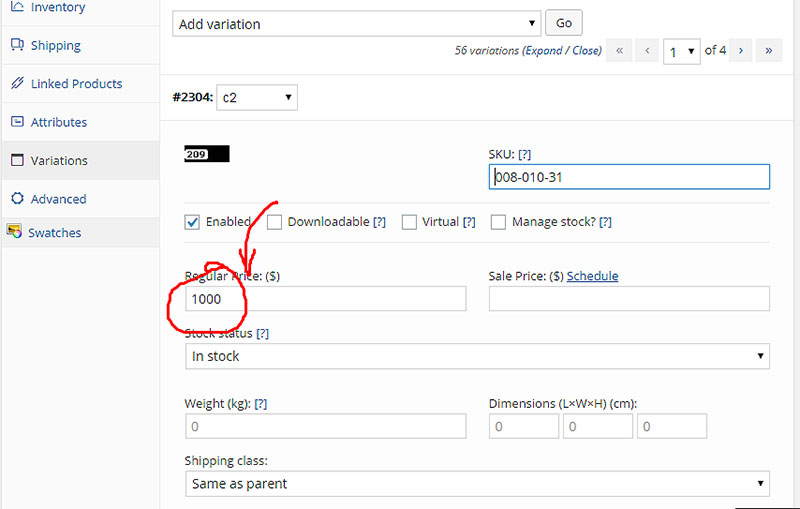Click the Go button
800x509 pixels.
pyautogui.click(x=563, y=23)
